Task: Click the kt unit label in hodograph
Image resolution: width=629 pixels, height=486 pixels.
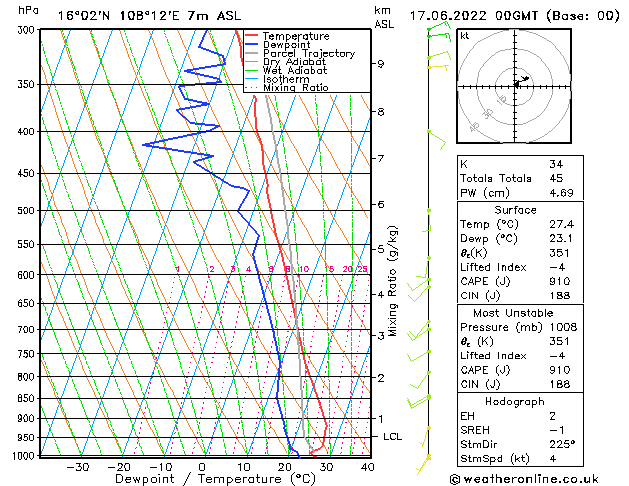Action: (465, 36)
